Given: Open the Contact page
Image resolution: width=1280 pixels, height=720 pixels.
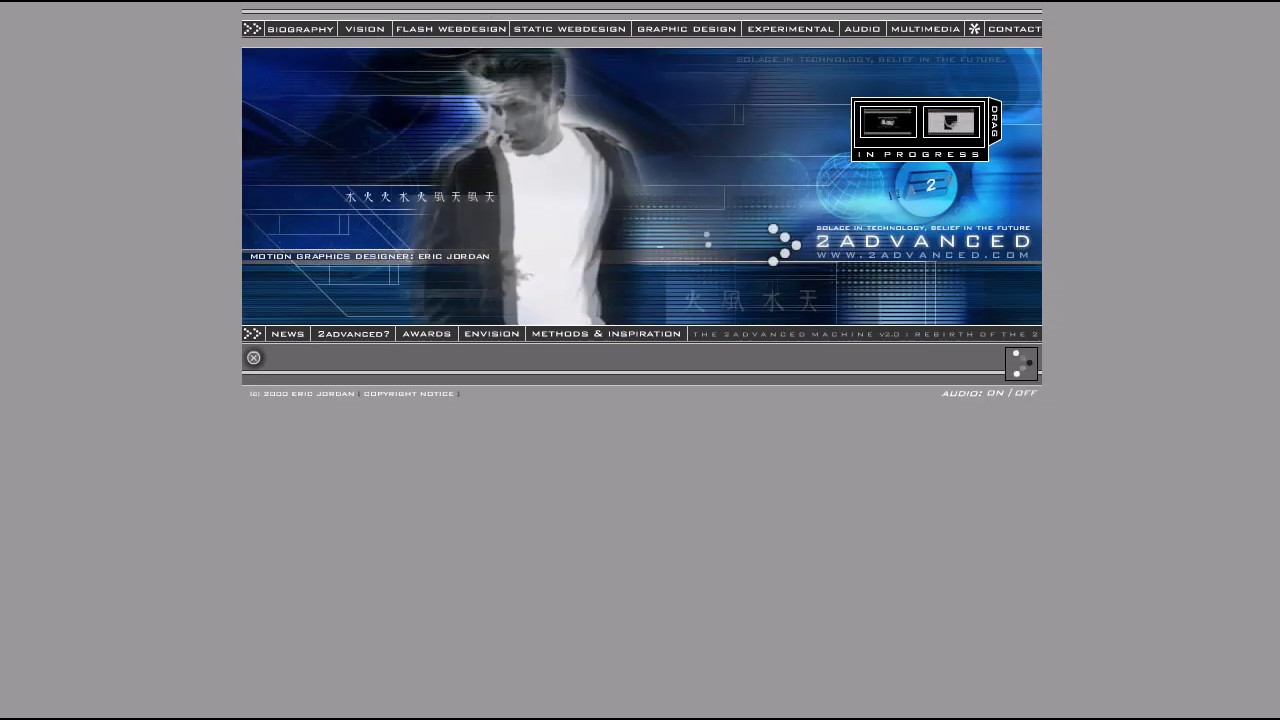Looking at the screenshot, I should 1013,29.
